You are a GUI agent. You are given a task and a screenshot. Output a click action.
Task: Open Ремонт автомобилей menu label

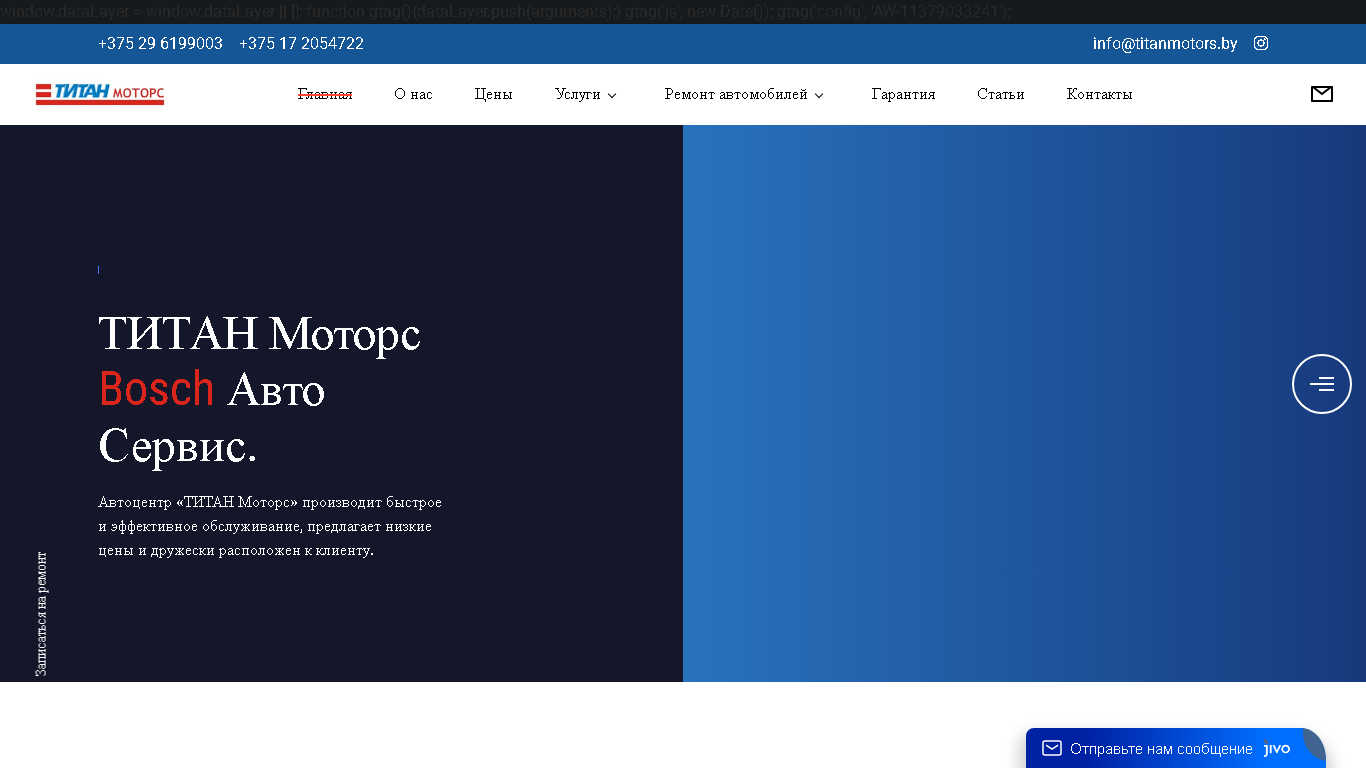point(736,94)
